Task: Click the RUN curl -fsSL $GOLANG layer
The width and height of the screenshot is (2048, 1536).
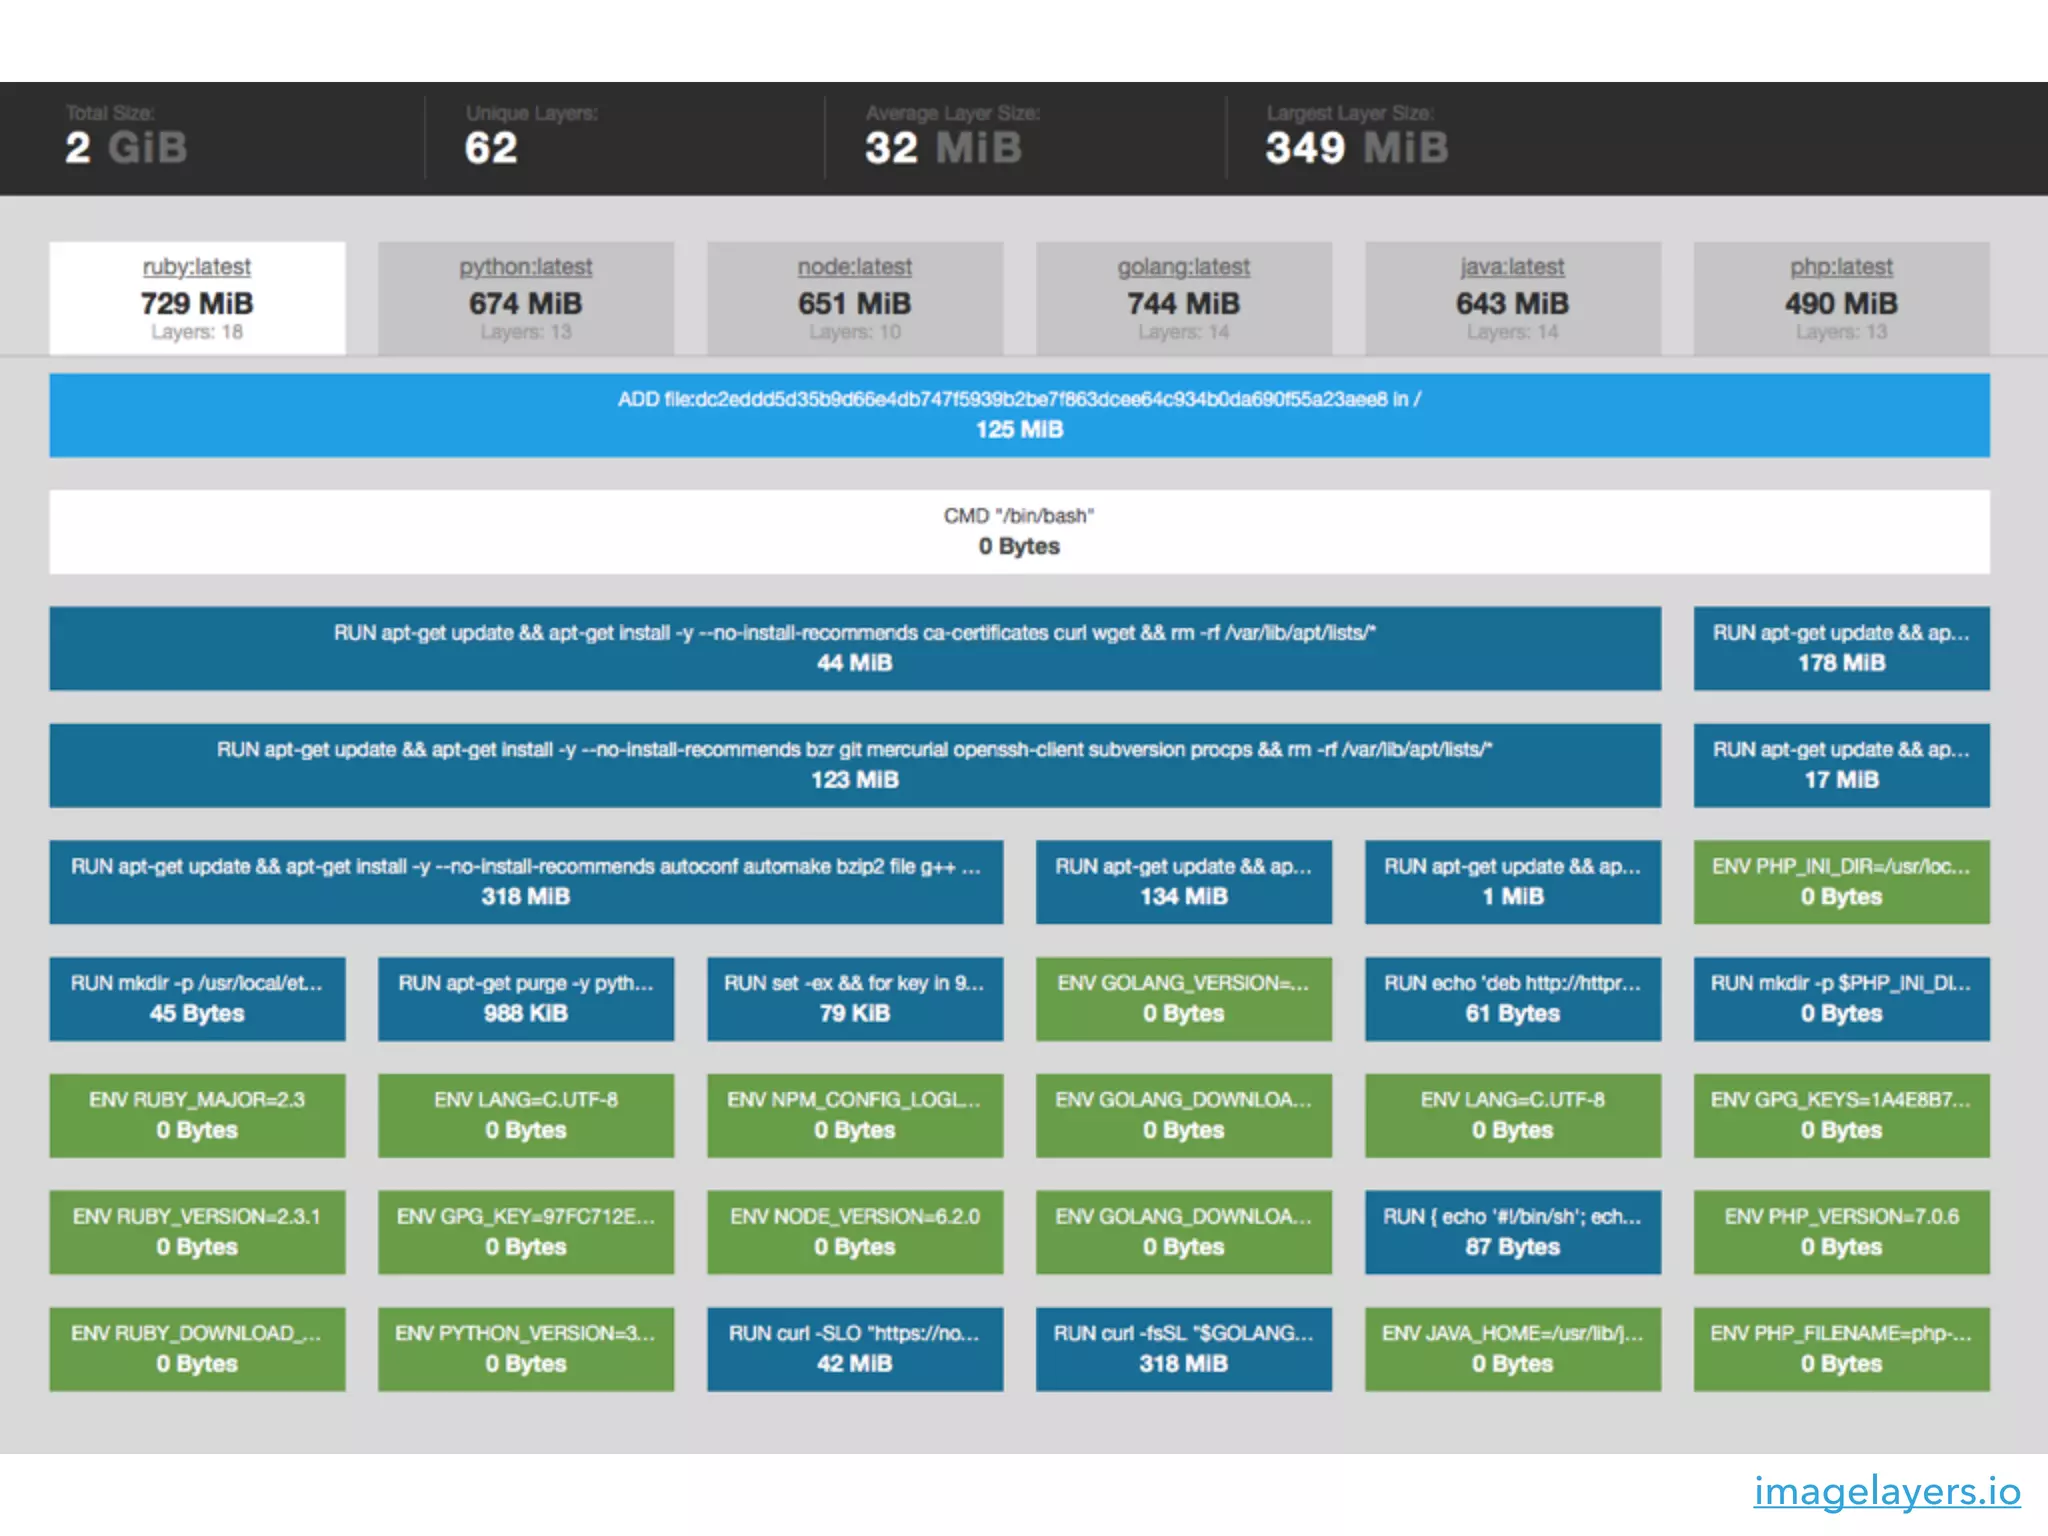Action: point(1183,1349)
